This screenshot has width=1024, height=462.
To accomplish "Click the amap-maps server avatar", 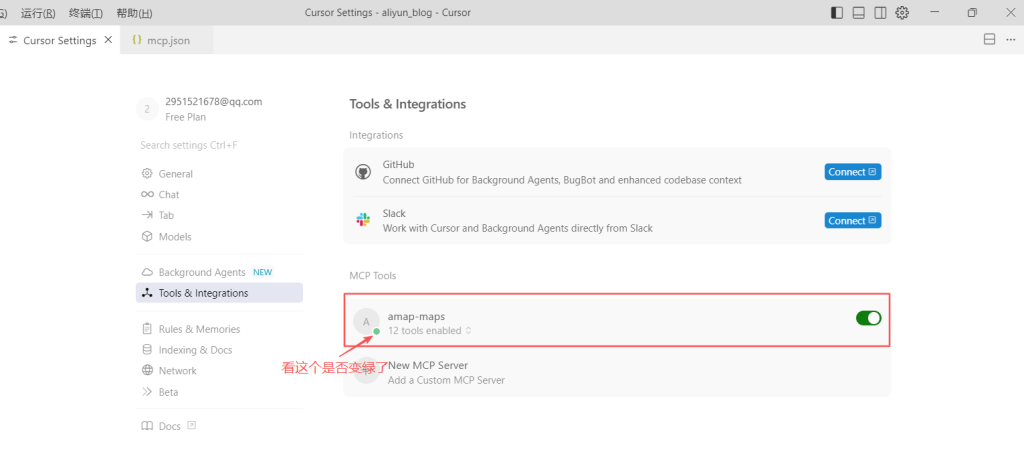I will pyautogui.click(x=366, y=321).
